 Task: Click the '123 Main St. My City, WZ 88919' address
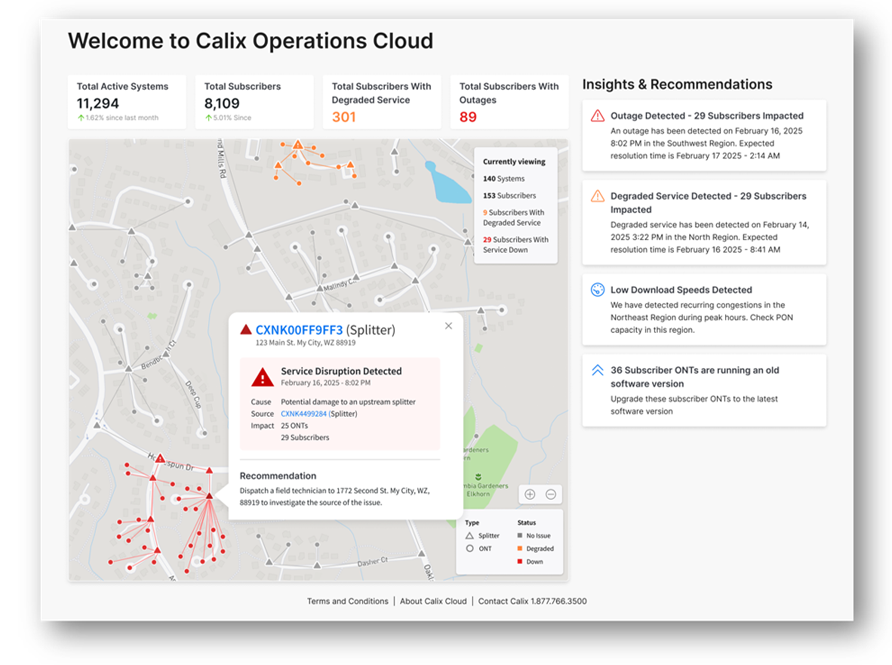[305, 343]
